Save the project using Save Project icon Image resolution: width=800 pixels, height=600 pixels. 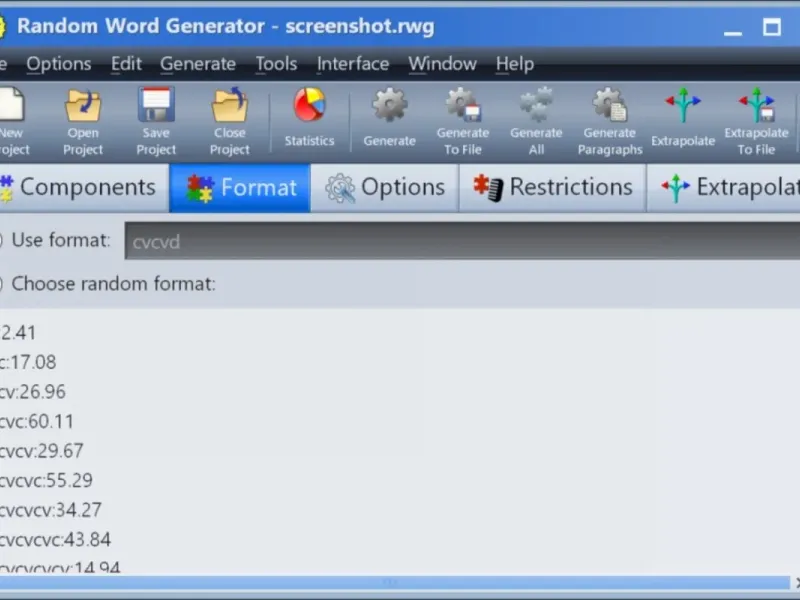pyautogui.click(x=156, y=105)
